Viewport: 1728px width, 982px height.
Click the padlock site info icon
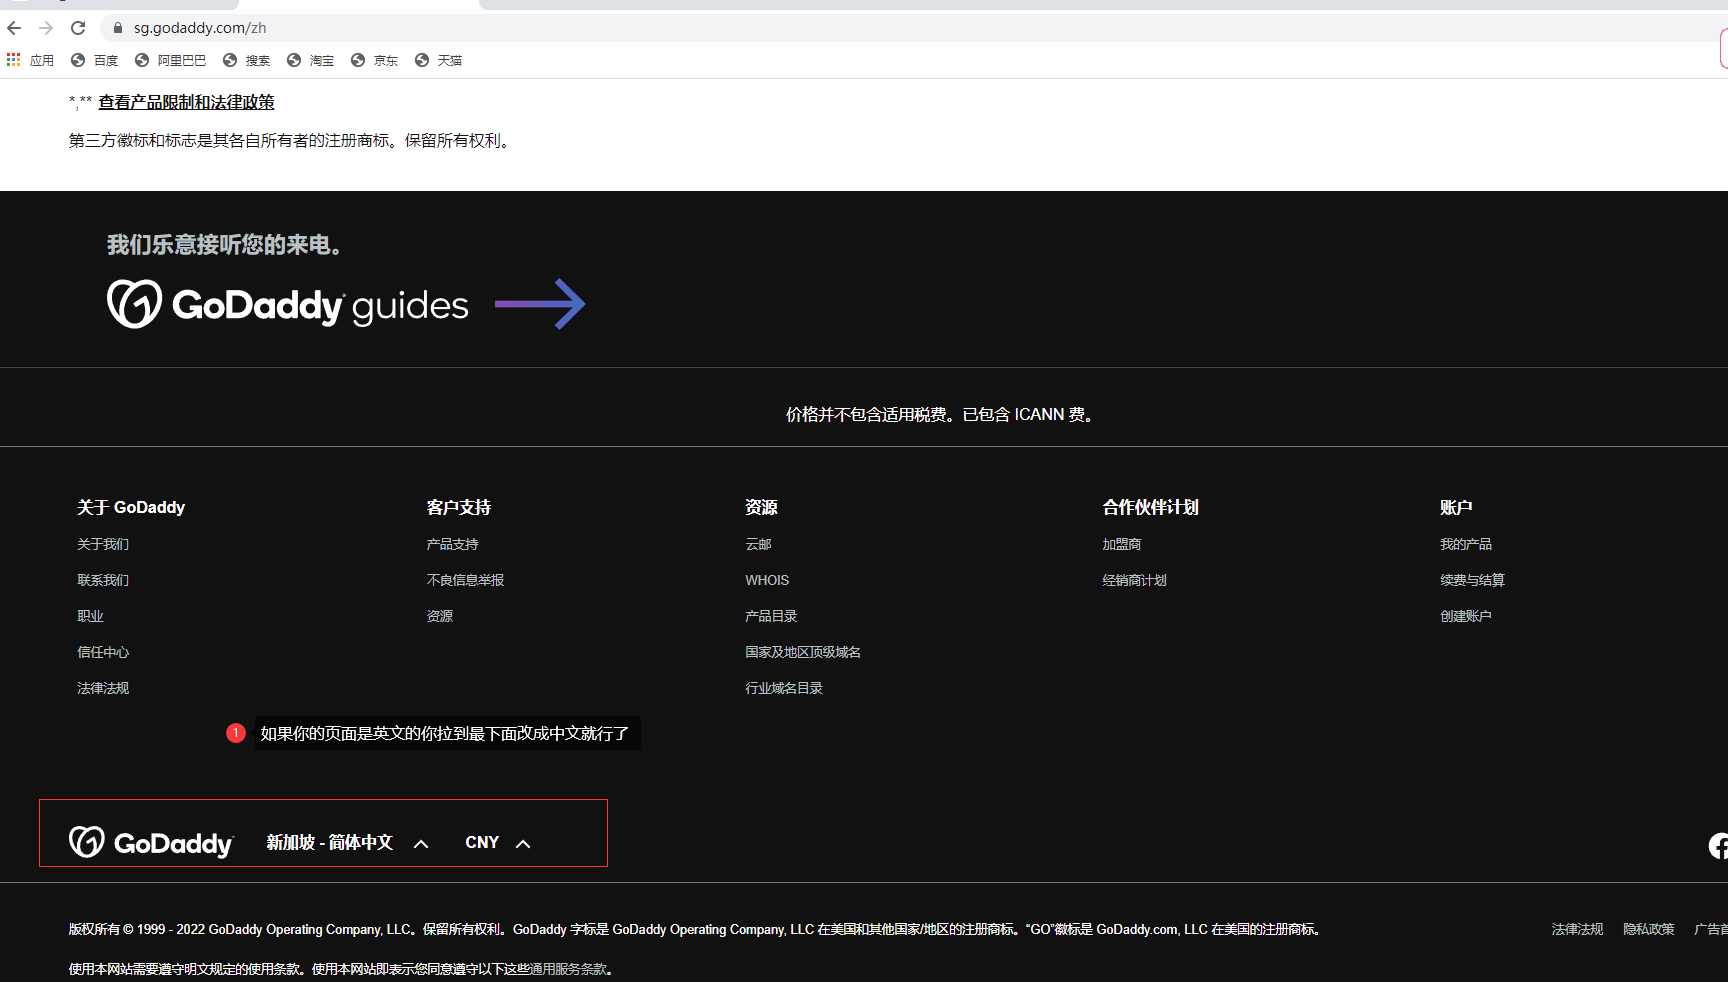tap(118, 28)
